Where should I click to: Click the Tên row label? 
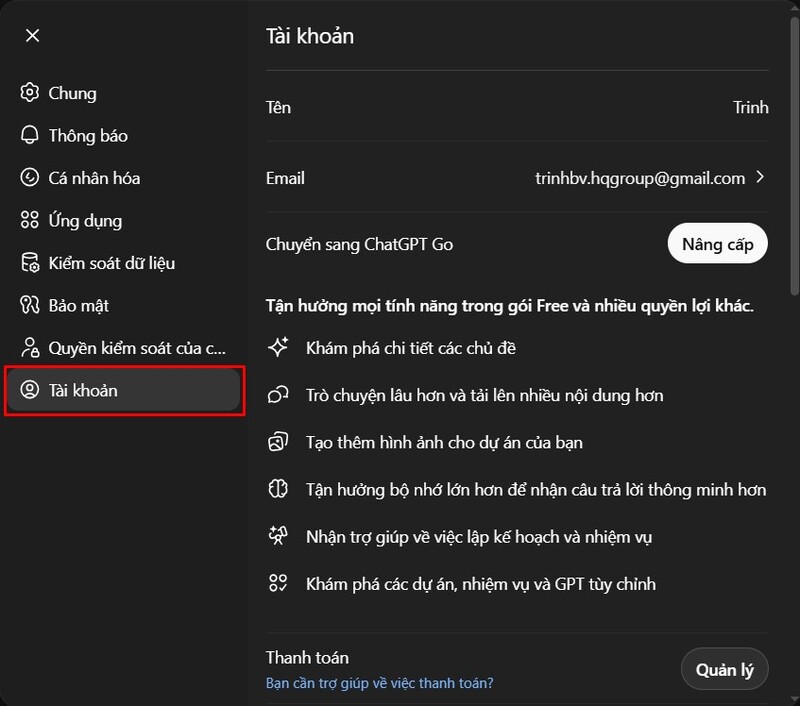pos(278,107)
